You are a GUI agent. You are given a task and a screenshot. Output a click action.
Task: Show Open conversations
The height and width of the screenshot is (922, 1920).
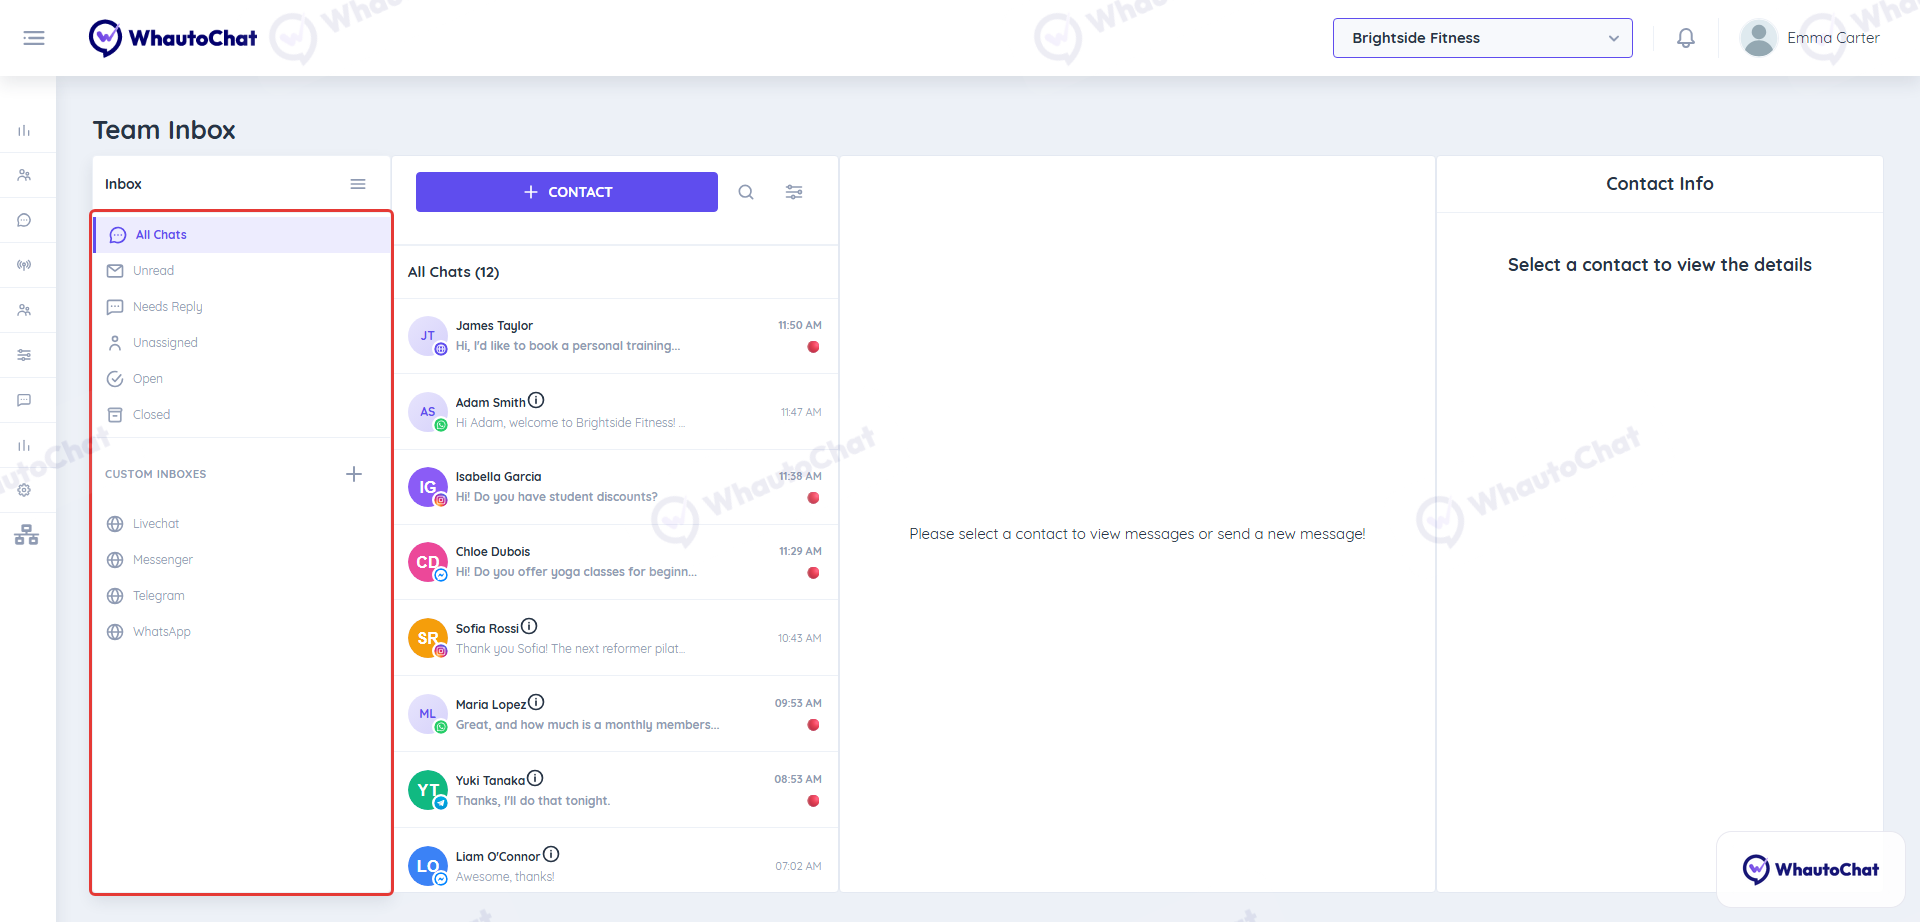coord(242,379)
